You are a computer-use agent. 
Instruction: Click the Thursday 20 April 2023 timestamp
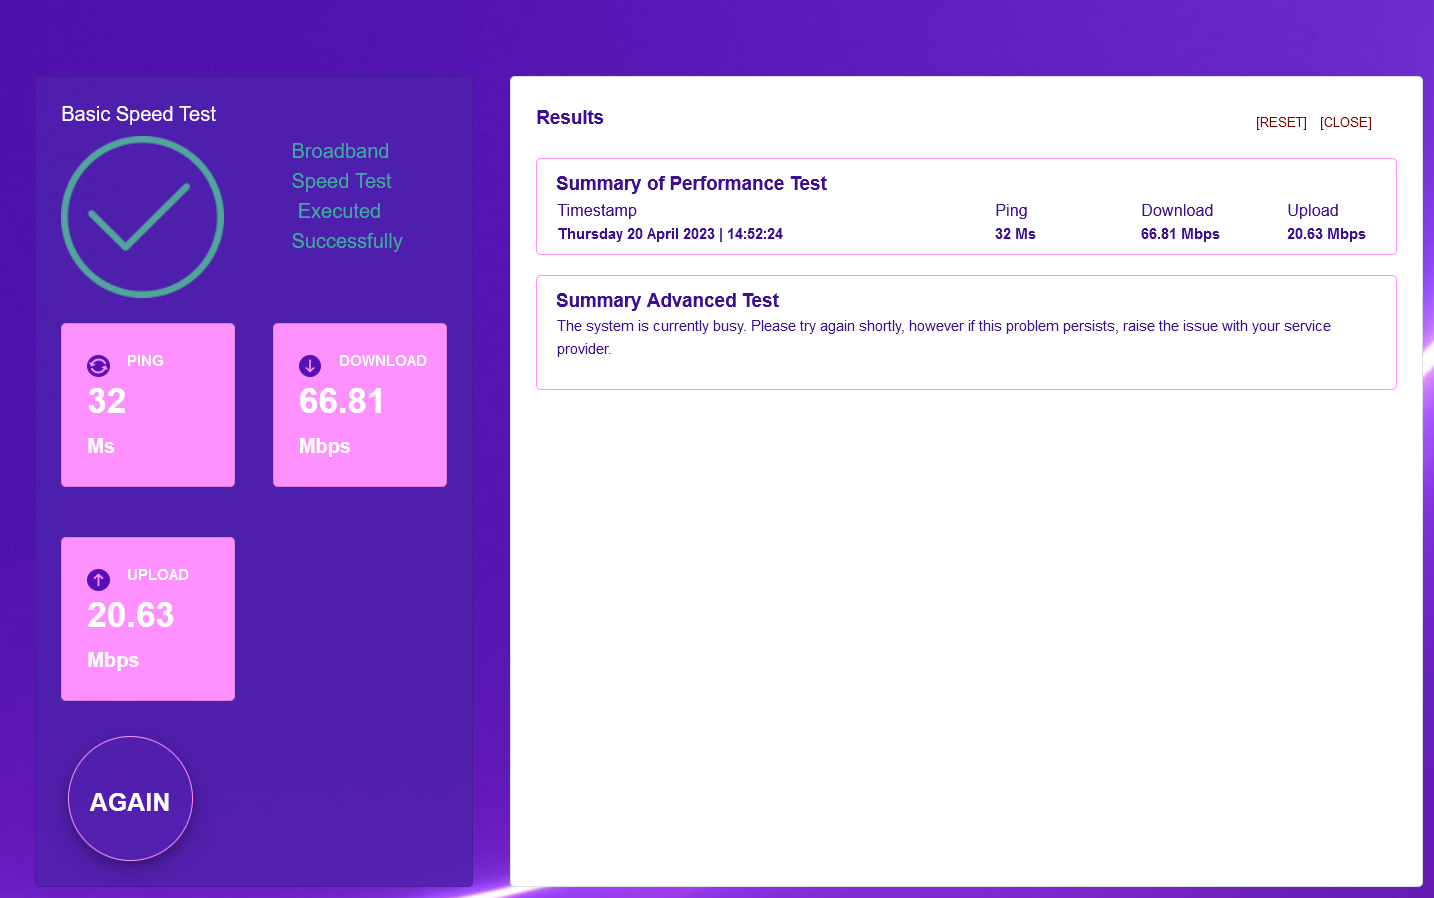(x=670, y=234)
